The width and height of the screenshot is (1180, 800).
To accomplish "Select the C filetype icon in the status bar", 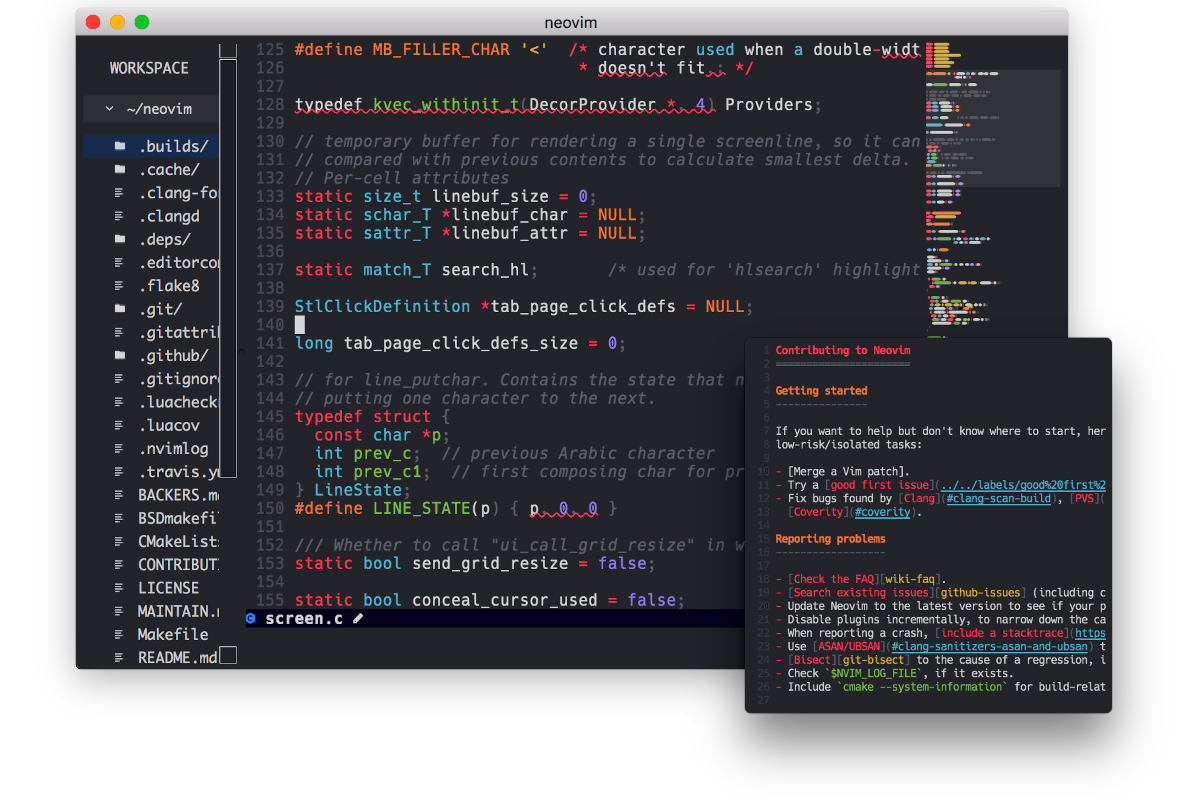I will pos(249,618).
